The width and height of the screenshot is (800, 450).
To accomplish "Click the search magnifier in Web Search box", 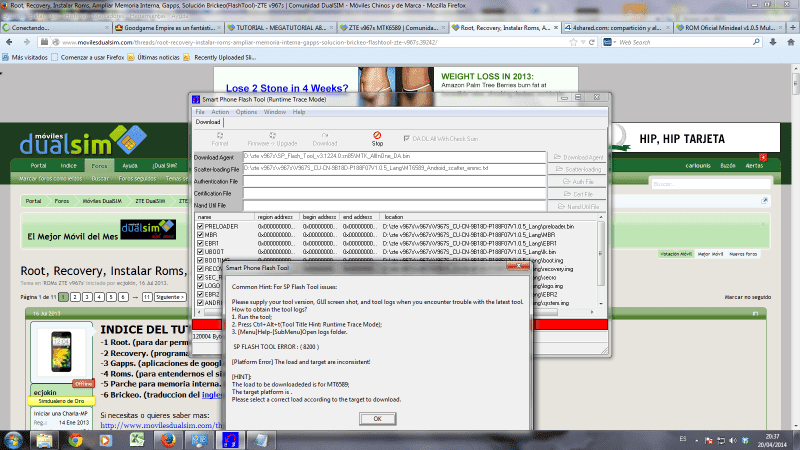I will tap(756, 42).
